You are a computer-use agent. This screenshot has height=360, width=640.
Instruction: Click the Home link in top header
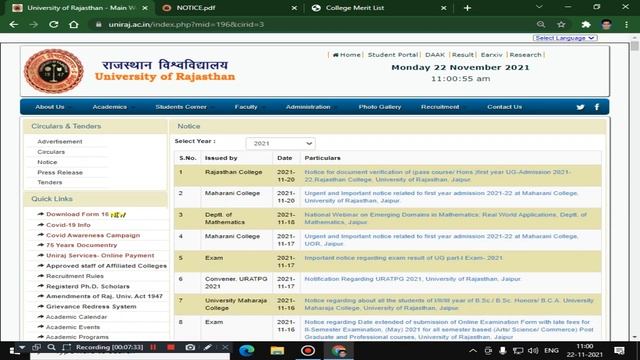point(347,55)
